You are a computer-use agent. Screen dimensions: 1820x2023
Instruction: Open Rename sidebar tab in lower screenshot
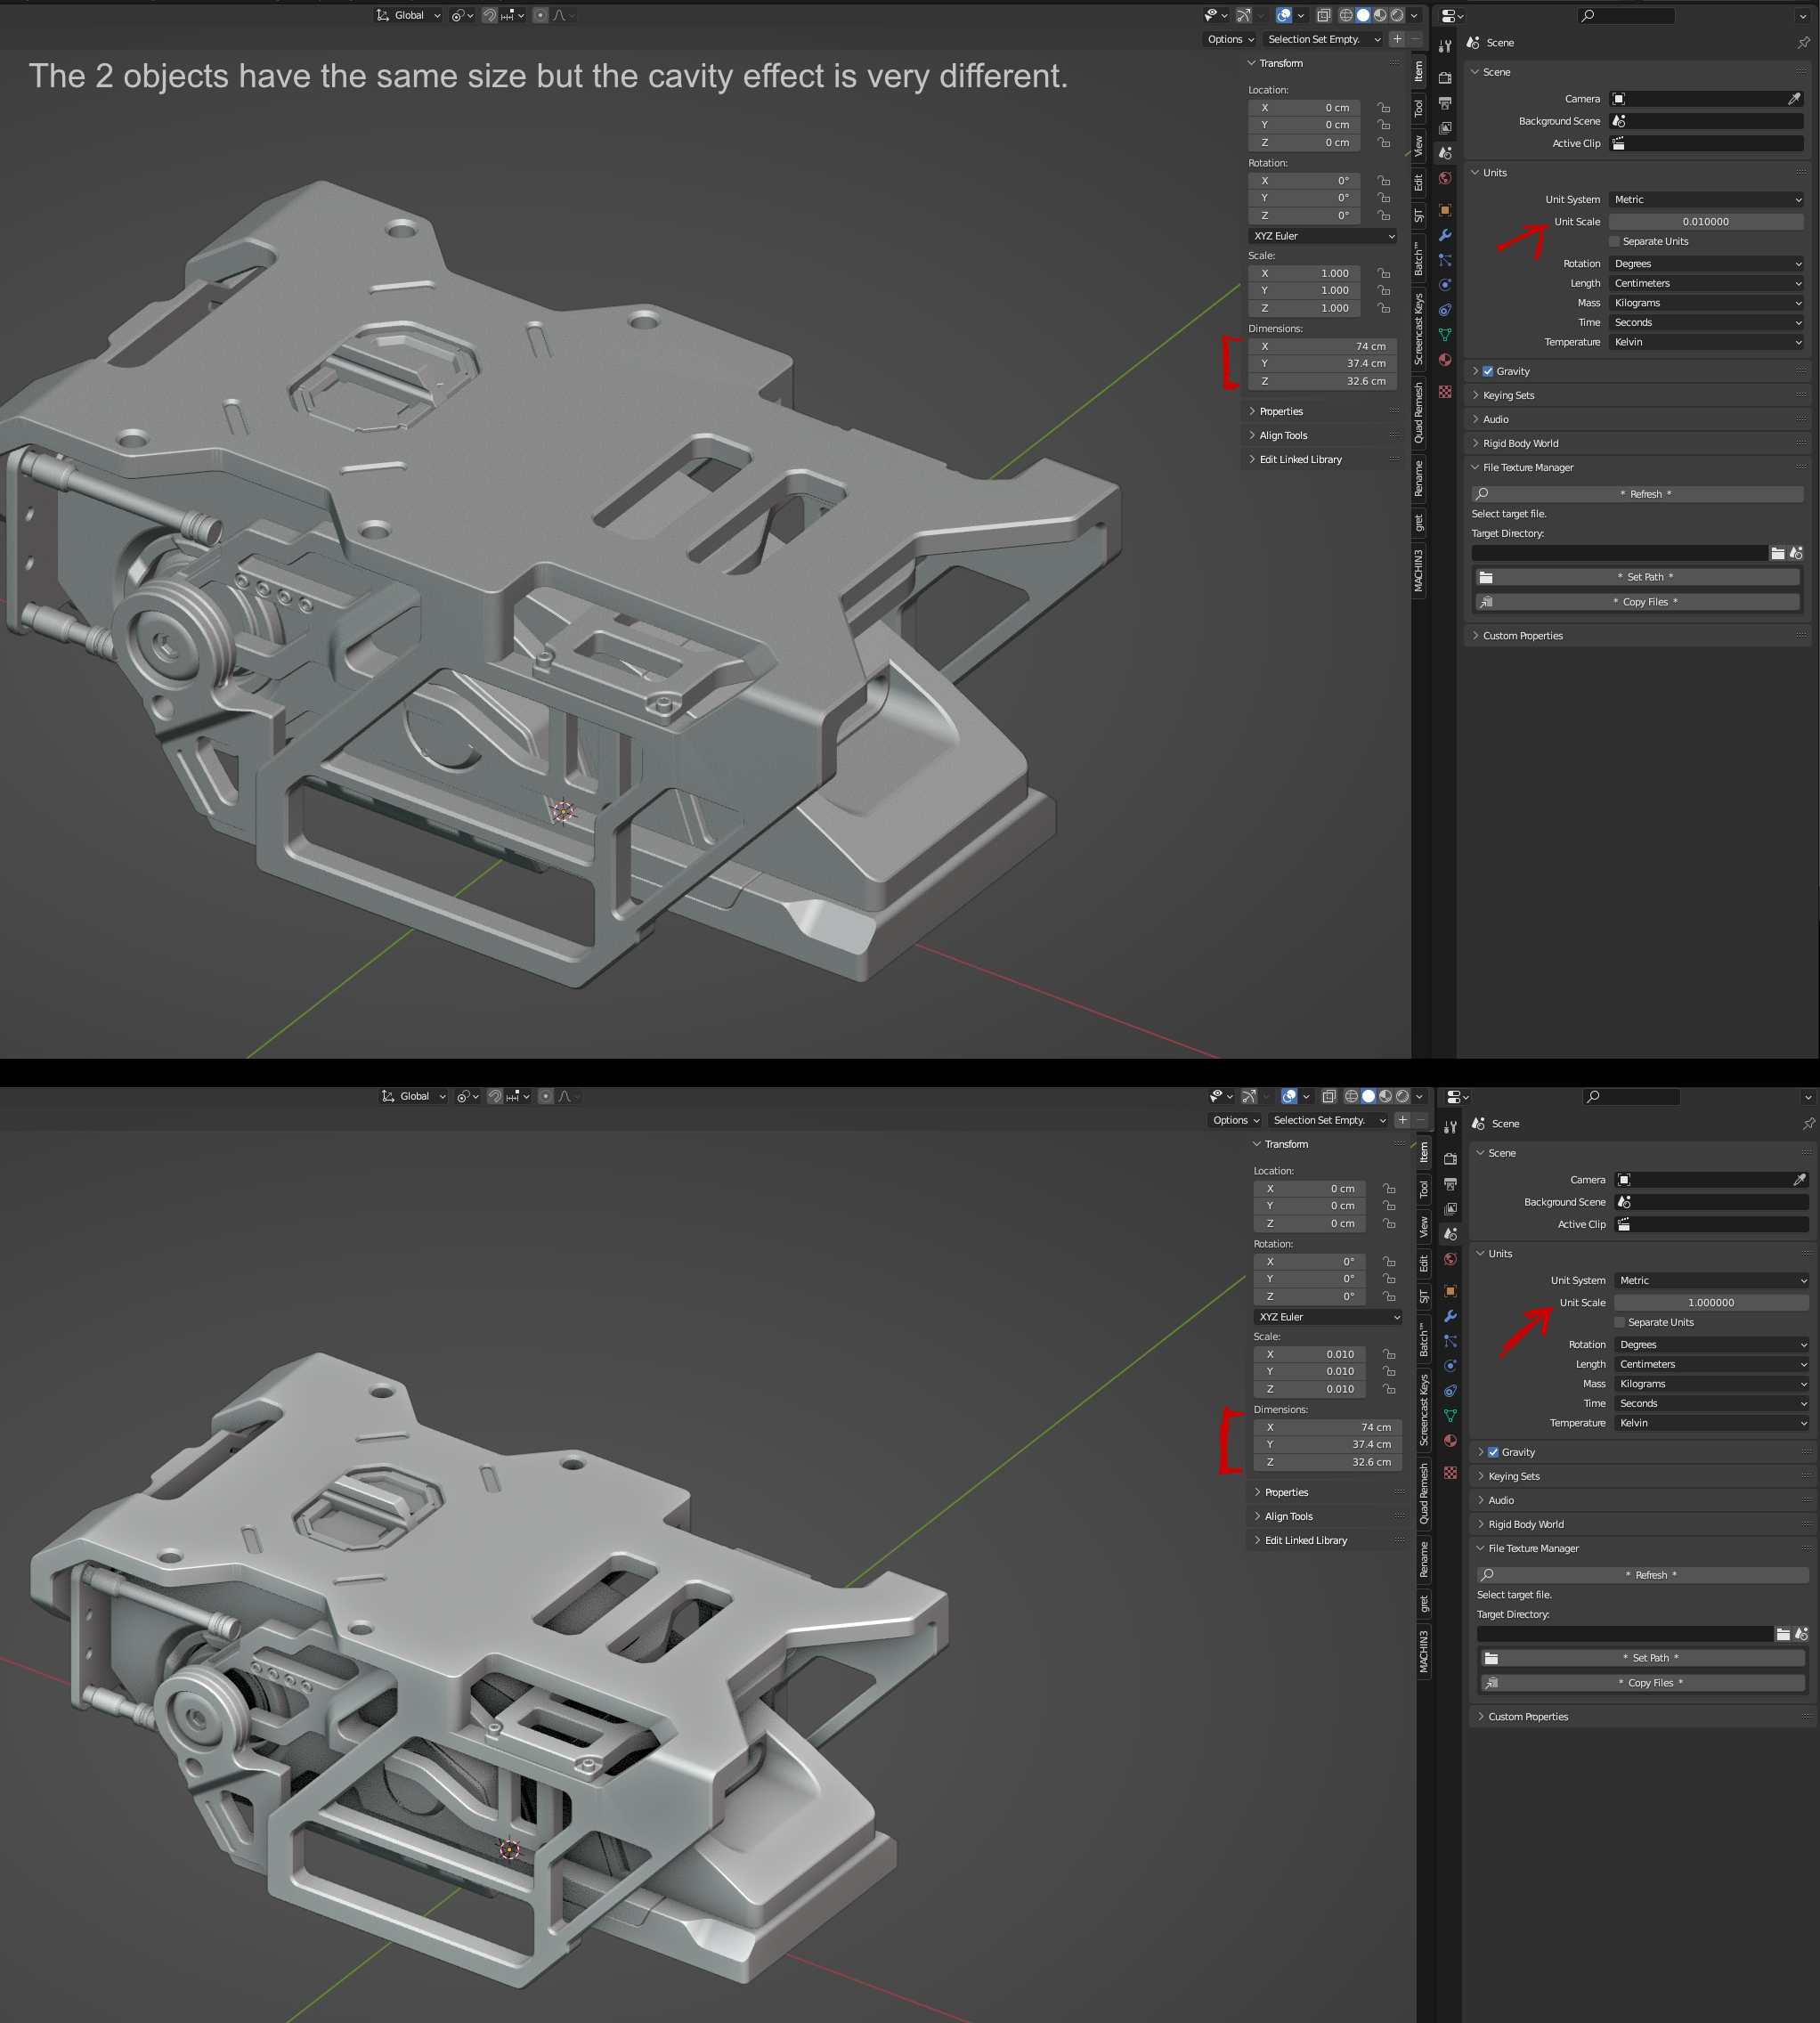1424,1559
